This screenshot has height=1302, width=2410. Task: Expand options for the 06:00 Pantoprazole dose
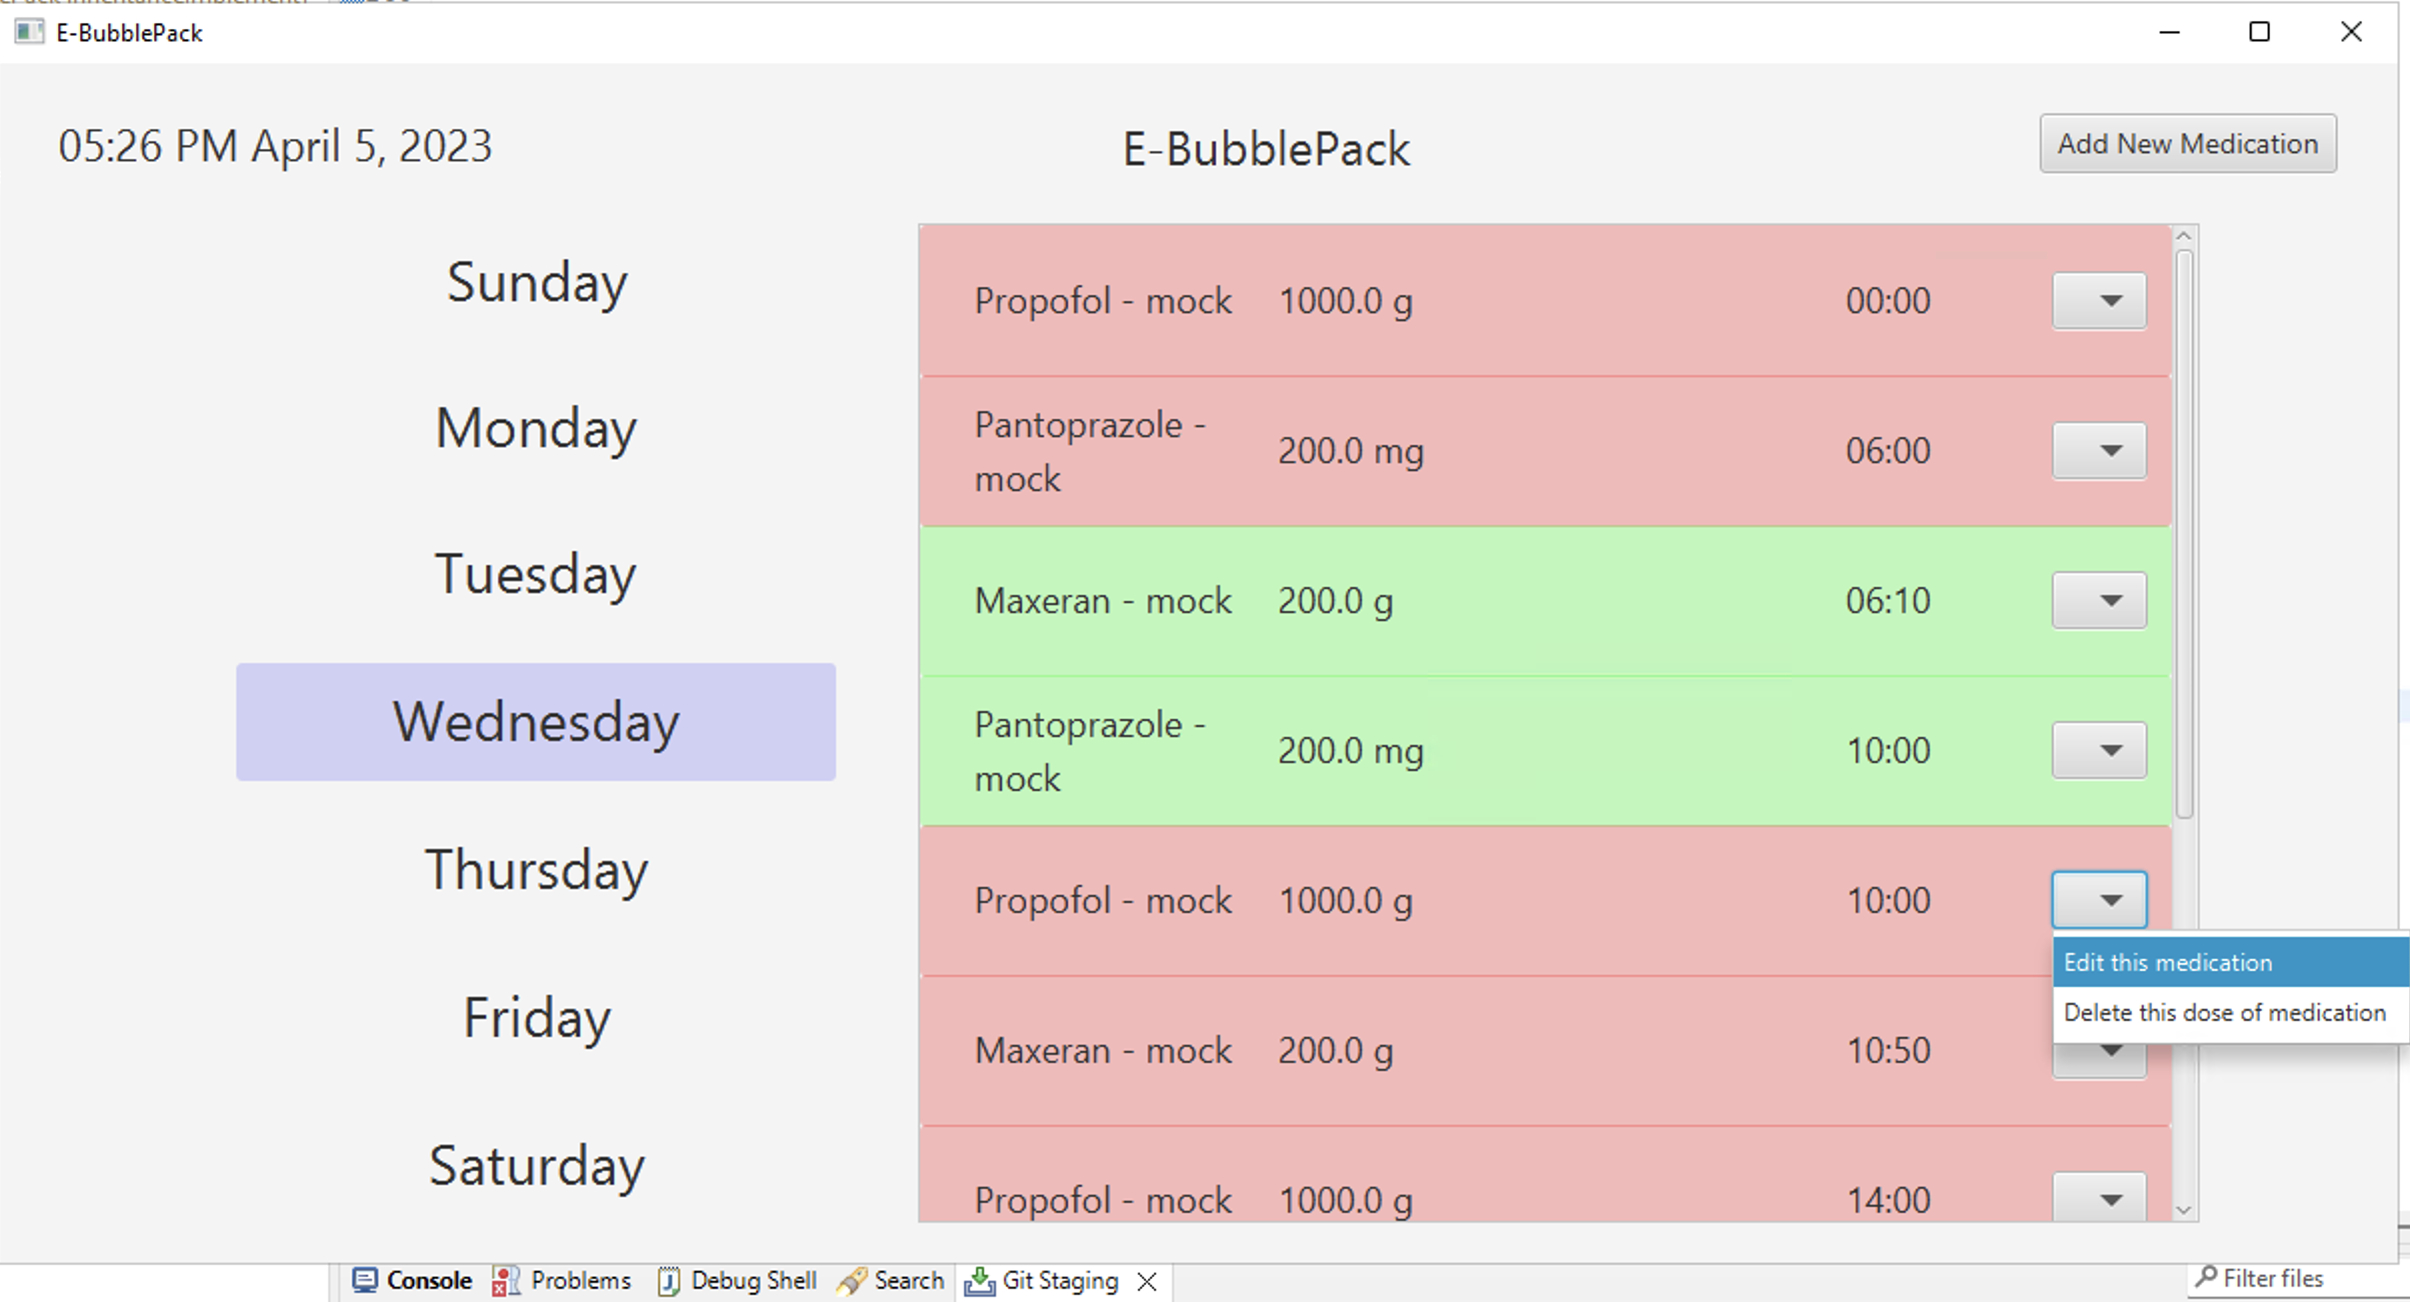tap(2098, 450)
